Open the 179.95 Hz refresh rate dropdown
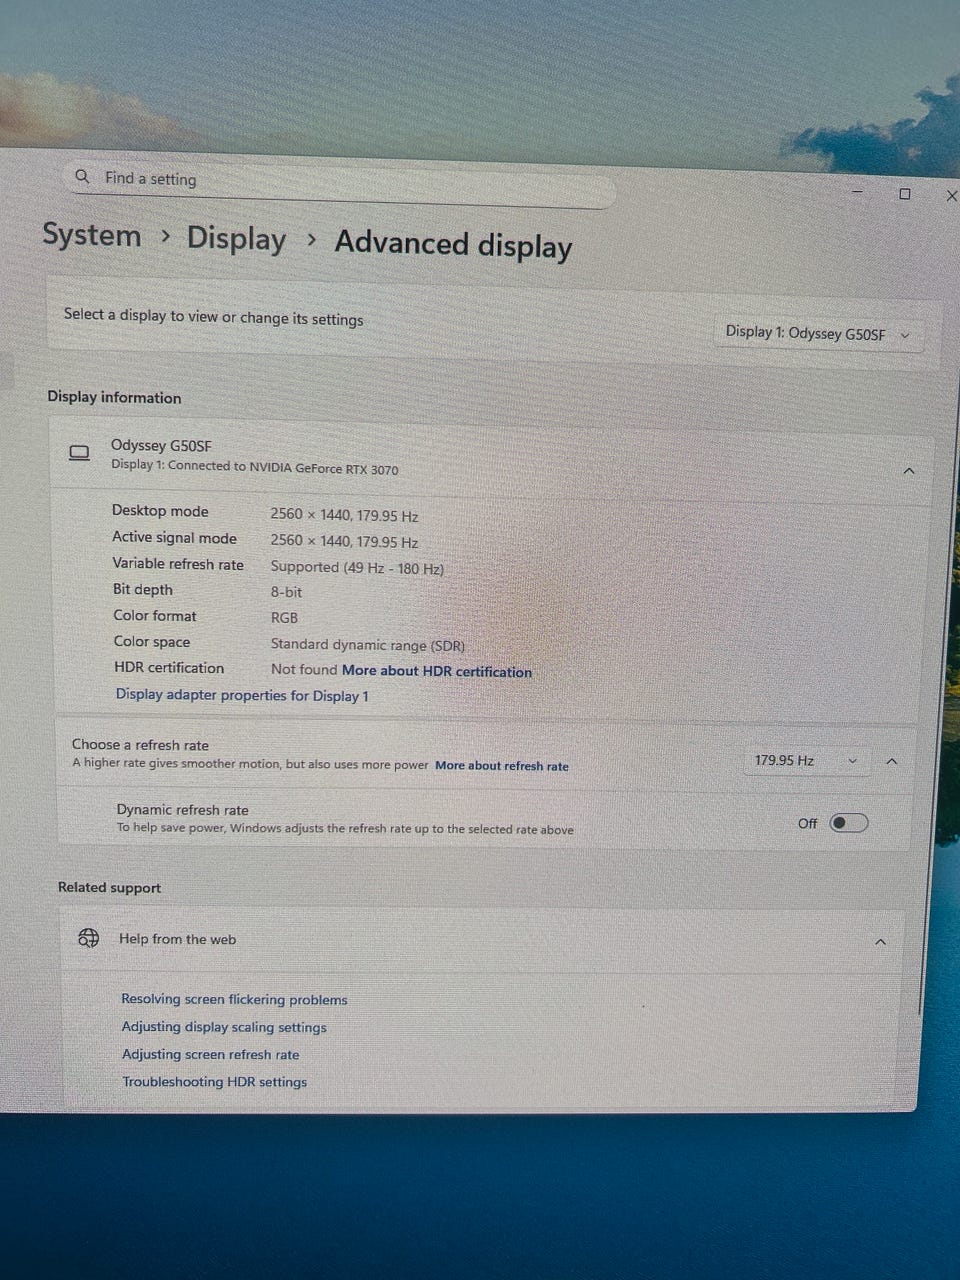960x1280 pixels. (x=806, y=761)
